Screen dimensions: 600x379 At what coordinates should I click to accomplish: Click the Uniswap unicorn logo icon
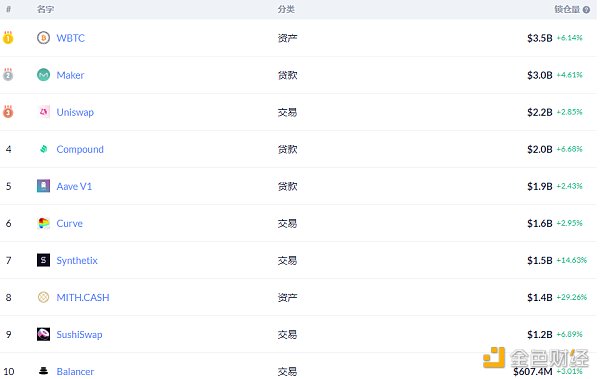pos(44,112)
